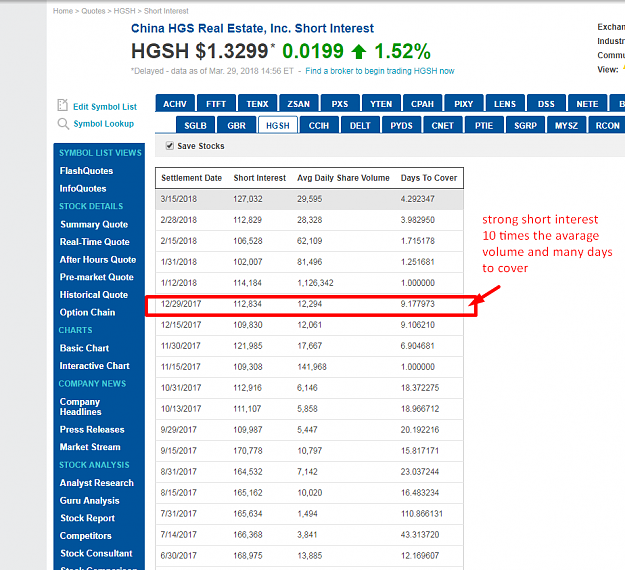The width and height of the screenshot is (625, 570).
Task: Switch to the FTFT symbol tab
Action: tap(216, 104)
